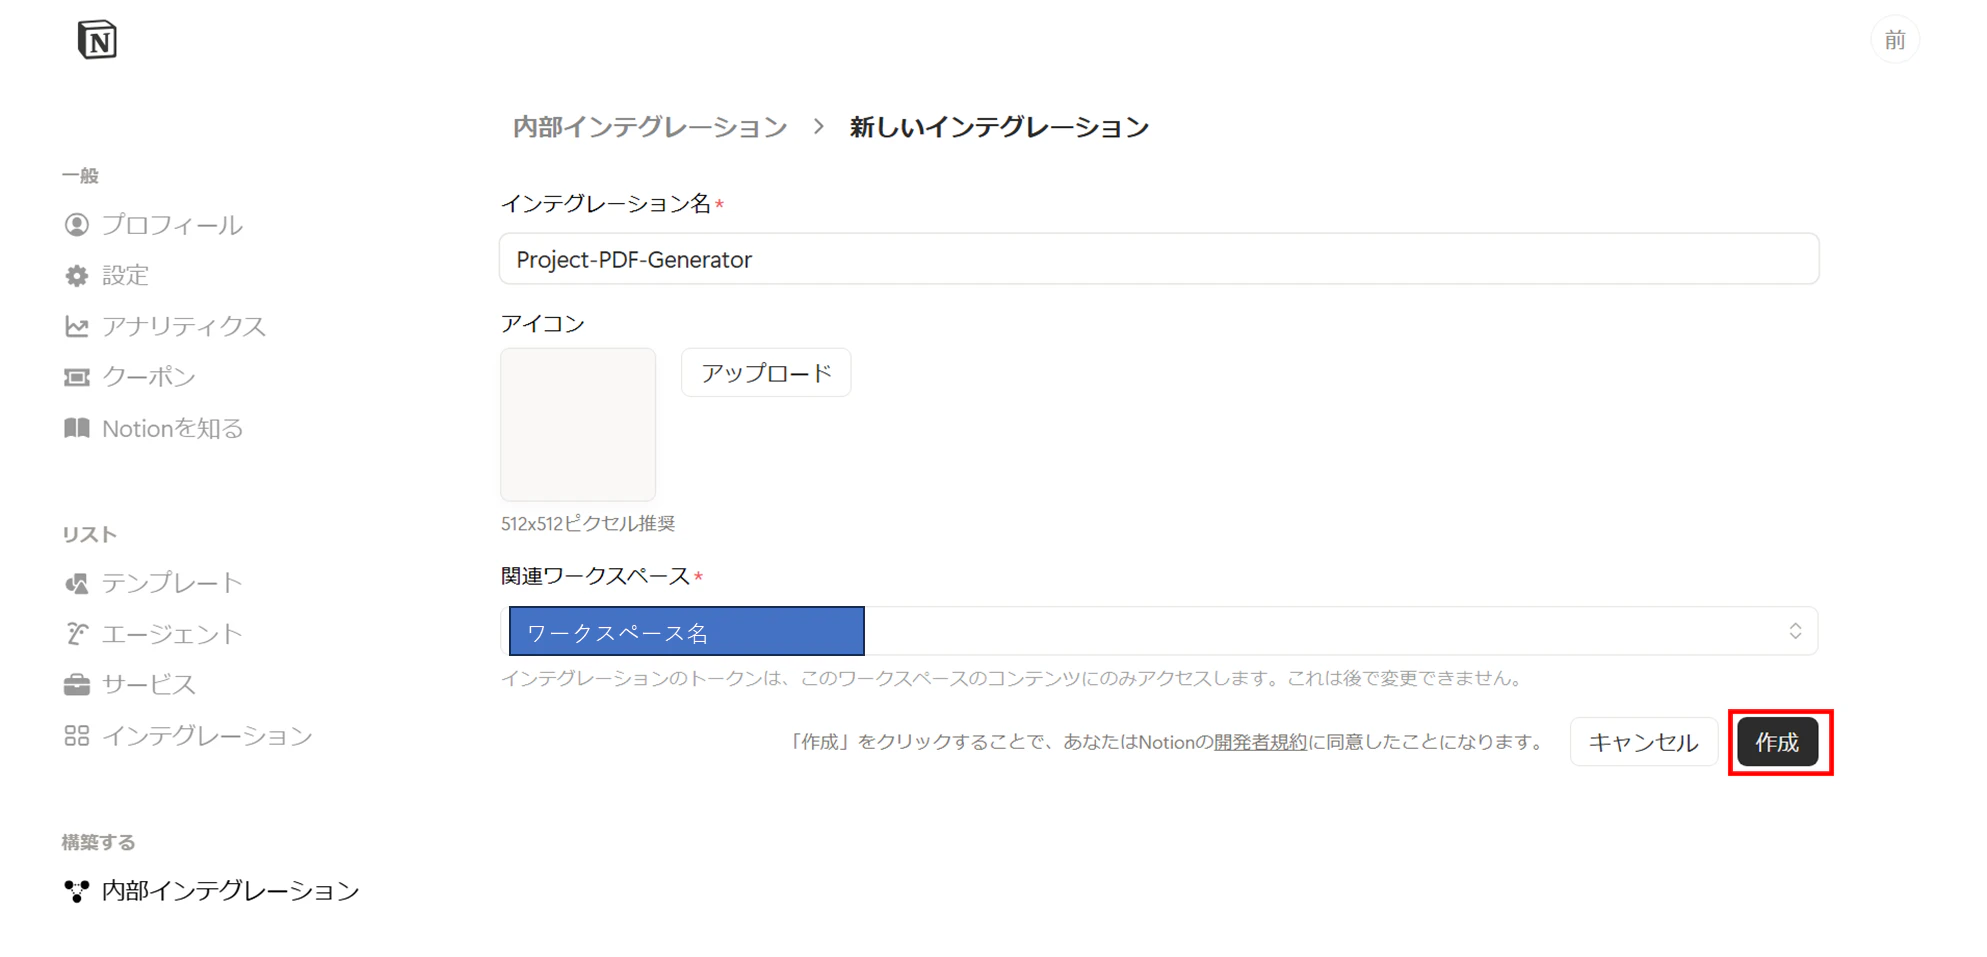The height and width of the screenshot is (957, 1987).
Task: Open 設定 in the sidebar
Action: coord(126,276)
